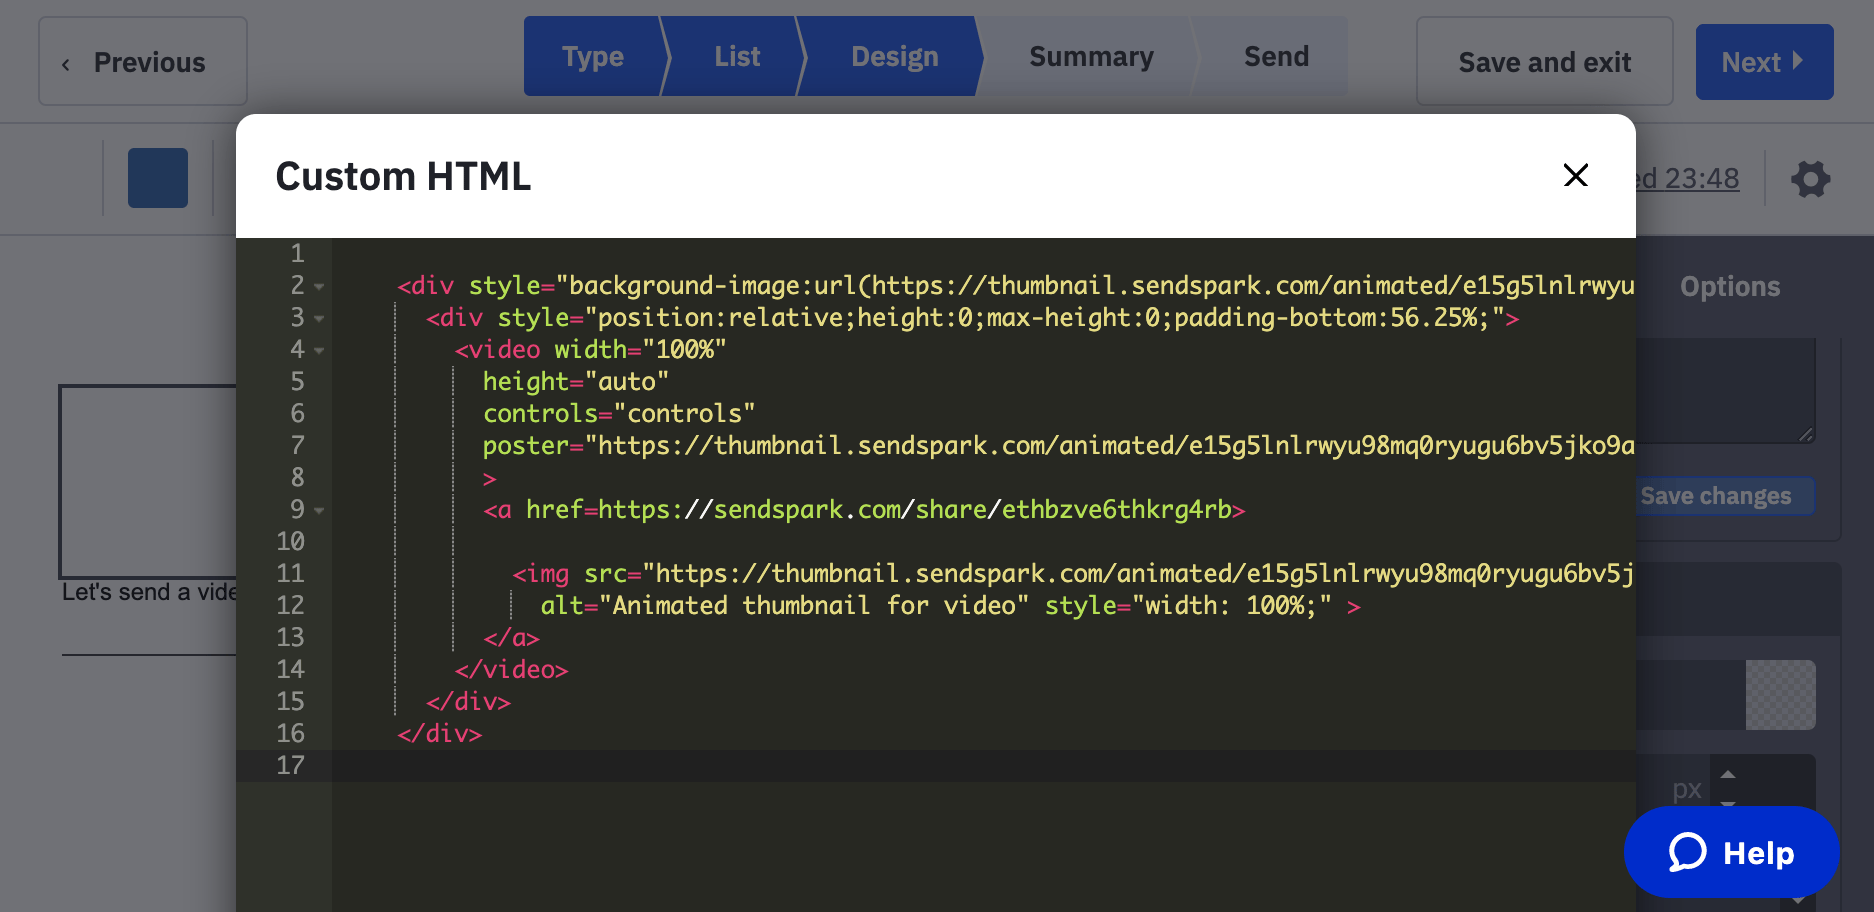Collapse code fold arrow on line 2

tap(319, 287)
